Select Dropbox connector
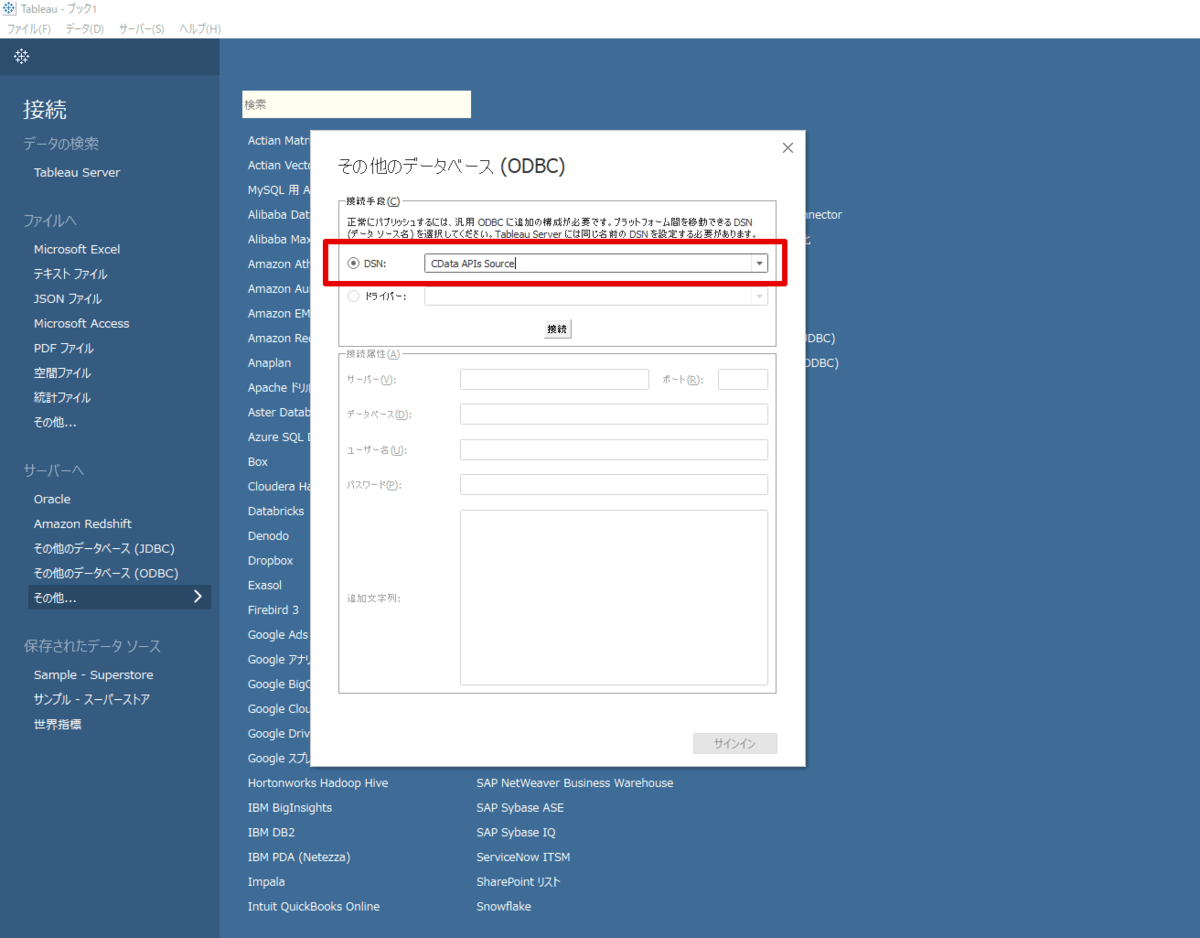Screen dimensions: 1200x938 coord(271,561)
